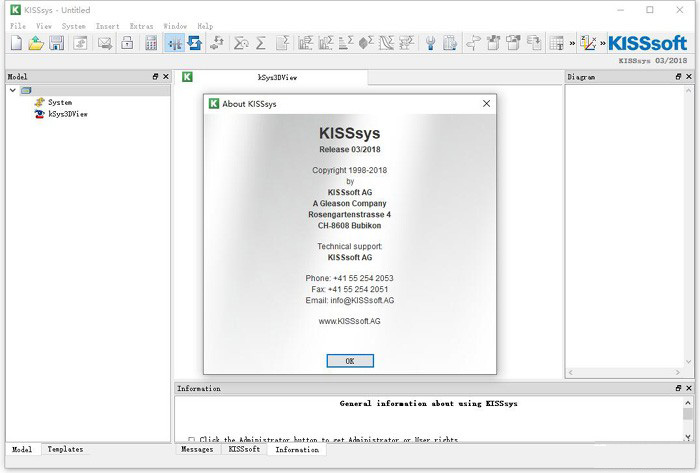Image resolution: width=700 pixels, height=473 pixels.
Task: Click the cube with sigma toolbar icon
Action: [x=366, y=43]
